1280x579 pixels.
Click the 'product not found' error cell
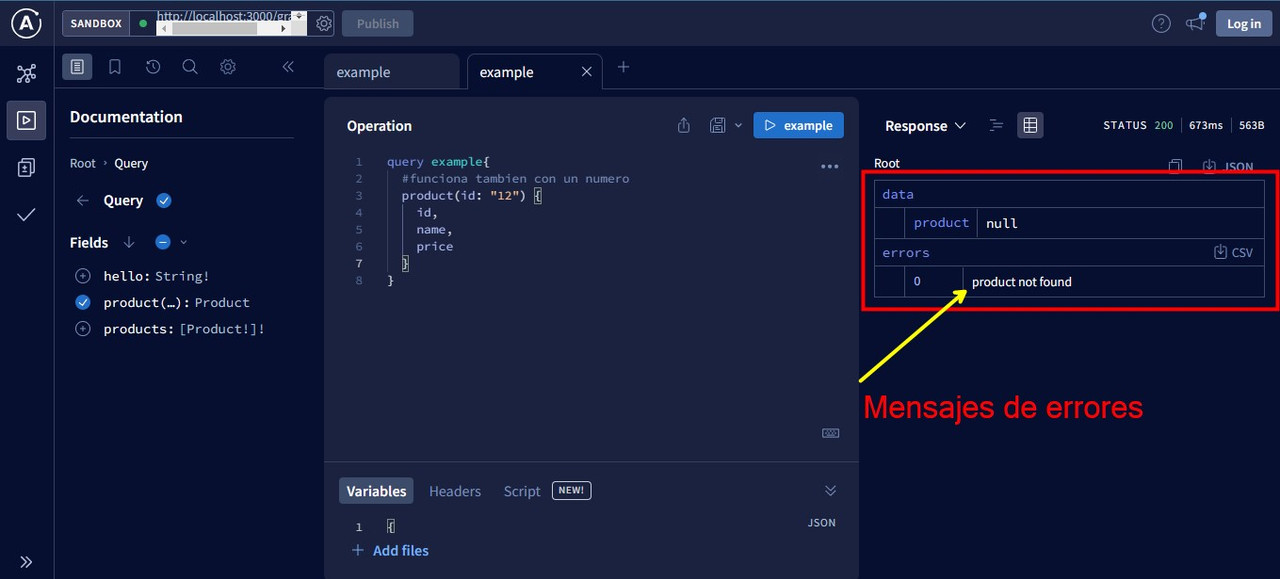pos(1113,282)
